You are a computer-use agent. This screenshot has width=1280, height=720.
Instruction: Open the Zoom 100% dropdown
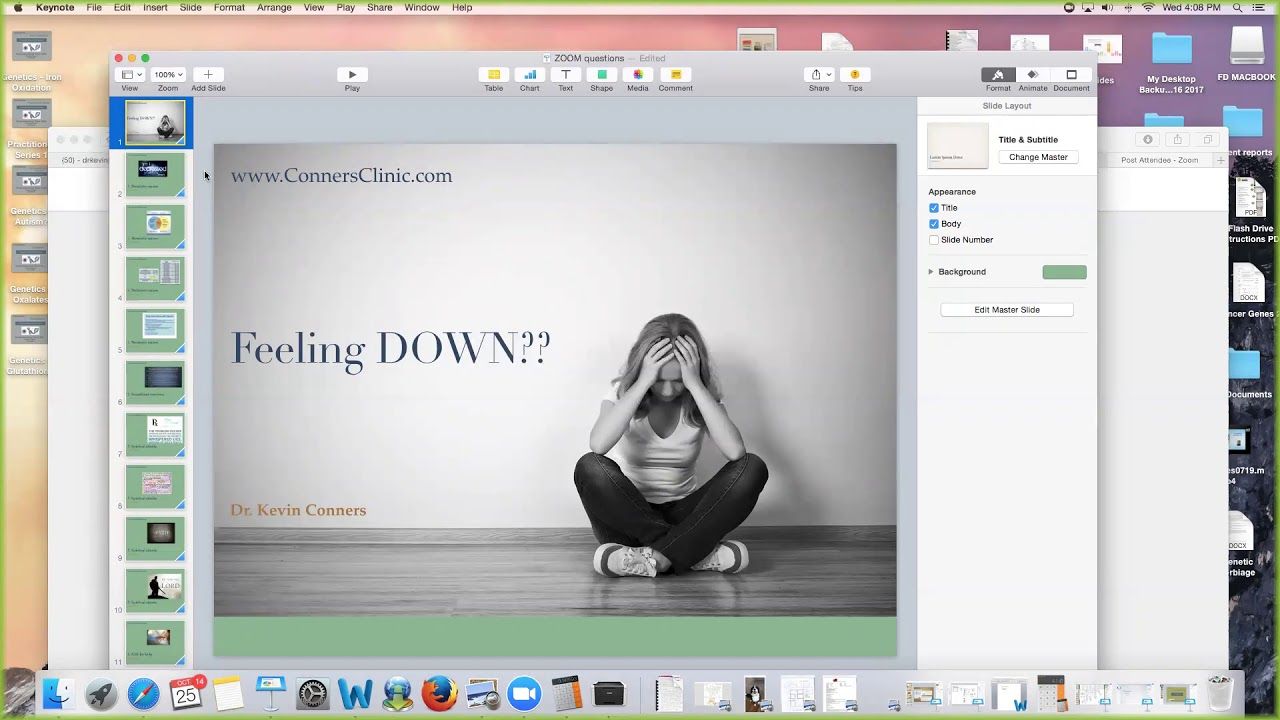[x=167, y=75]
